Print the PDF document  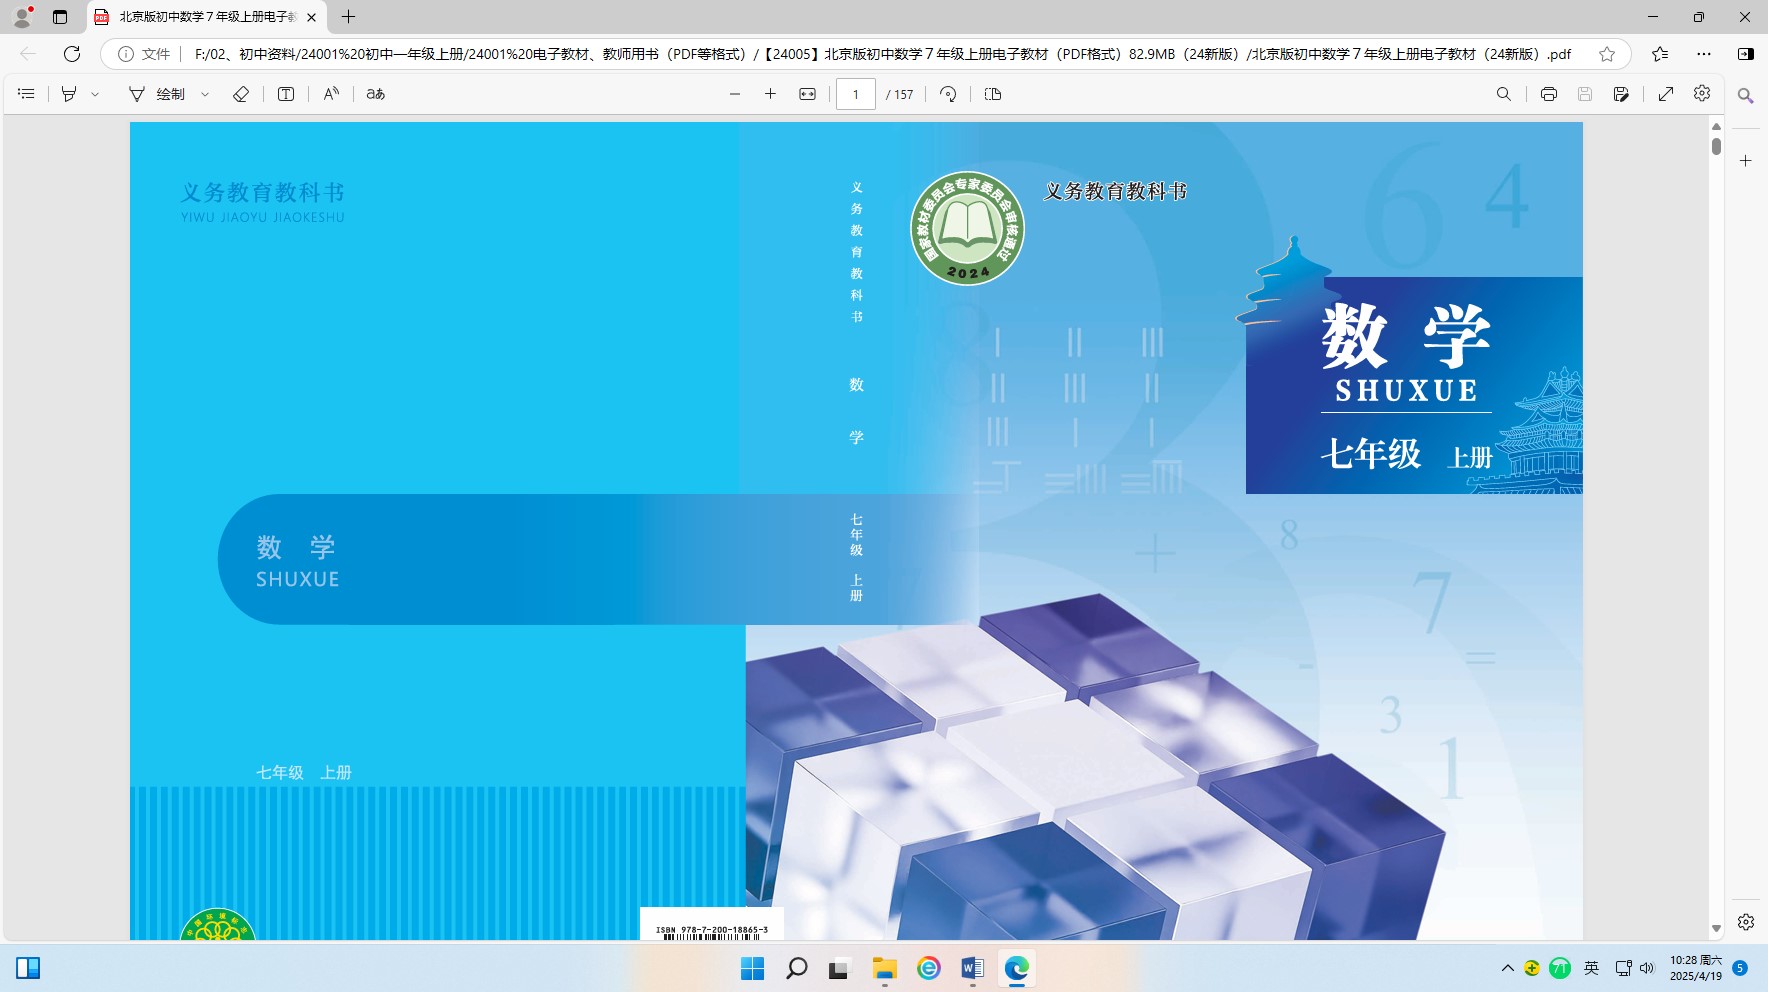click(x=1548, y=94)
